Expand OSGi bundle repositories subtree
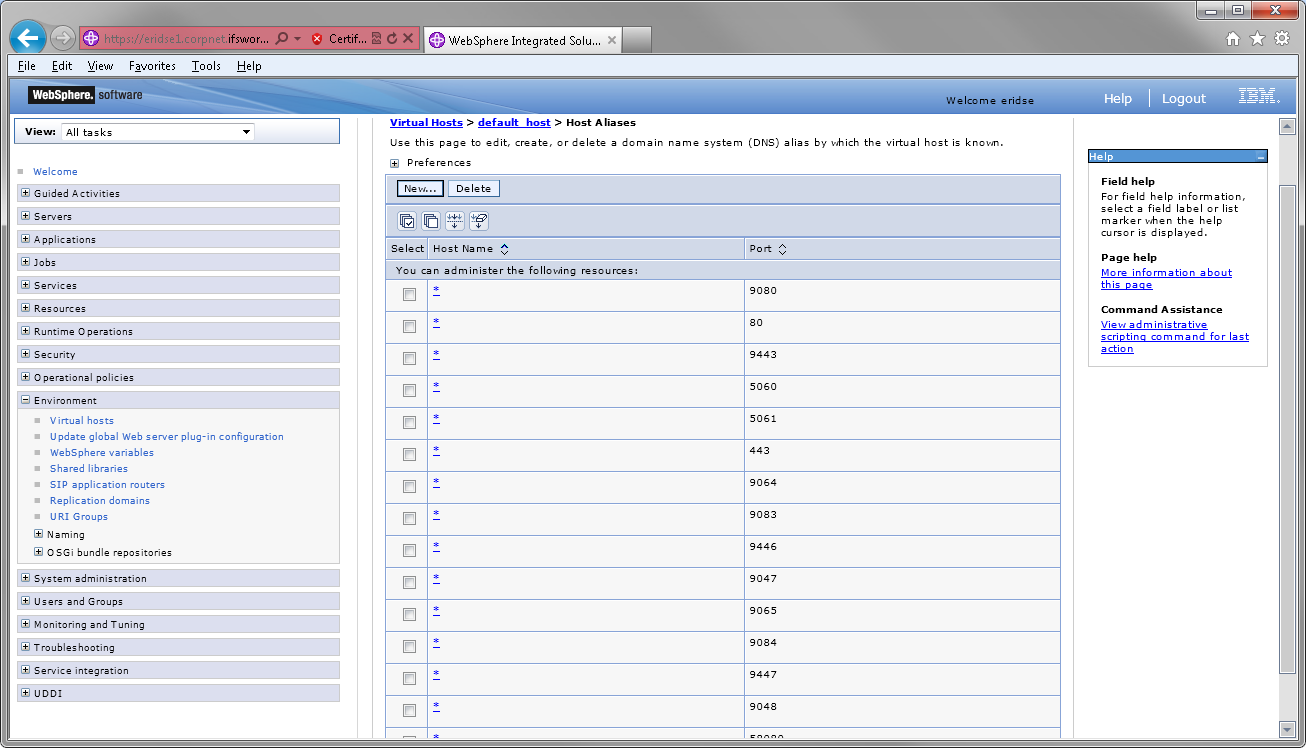 click(x=39, y=552)
